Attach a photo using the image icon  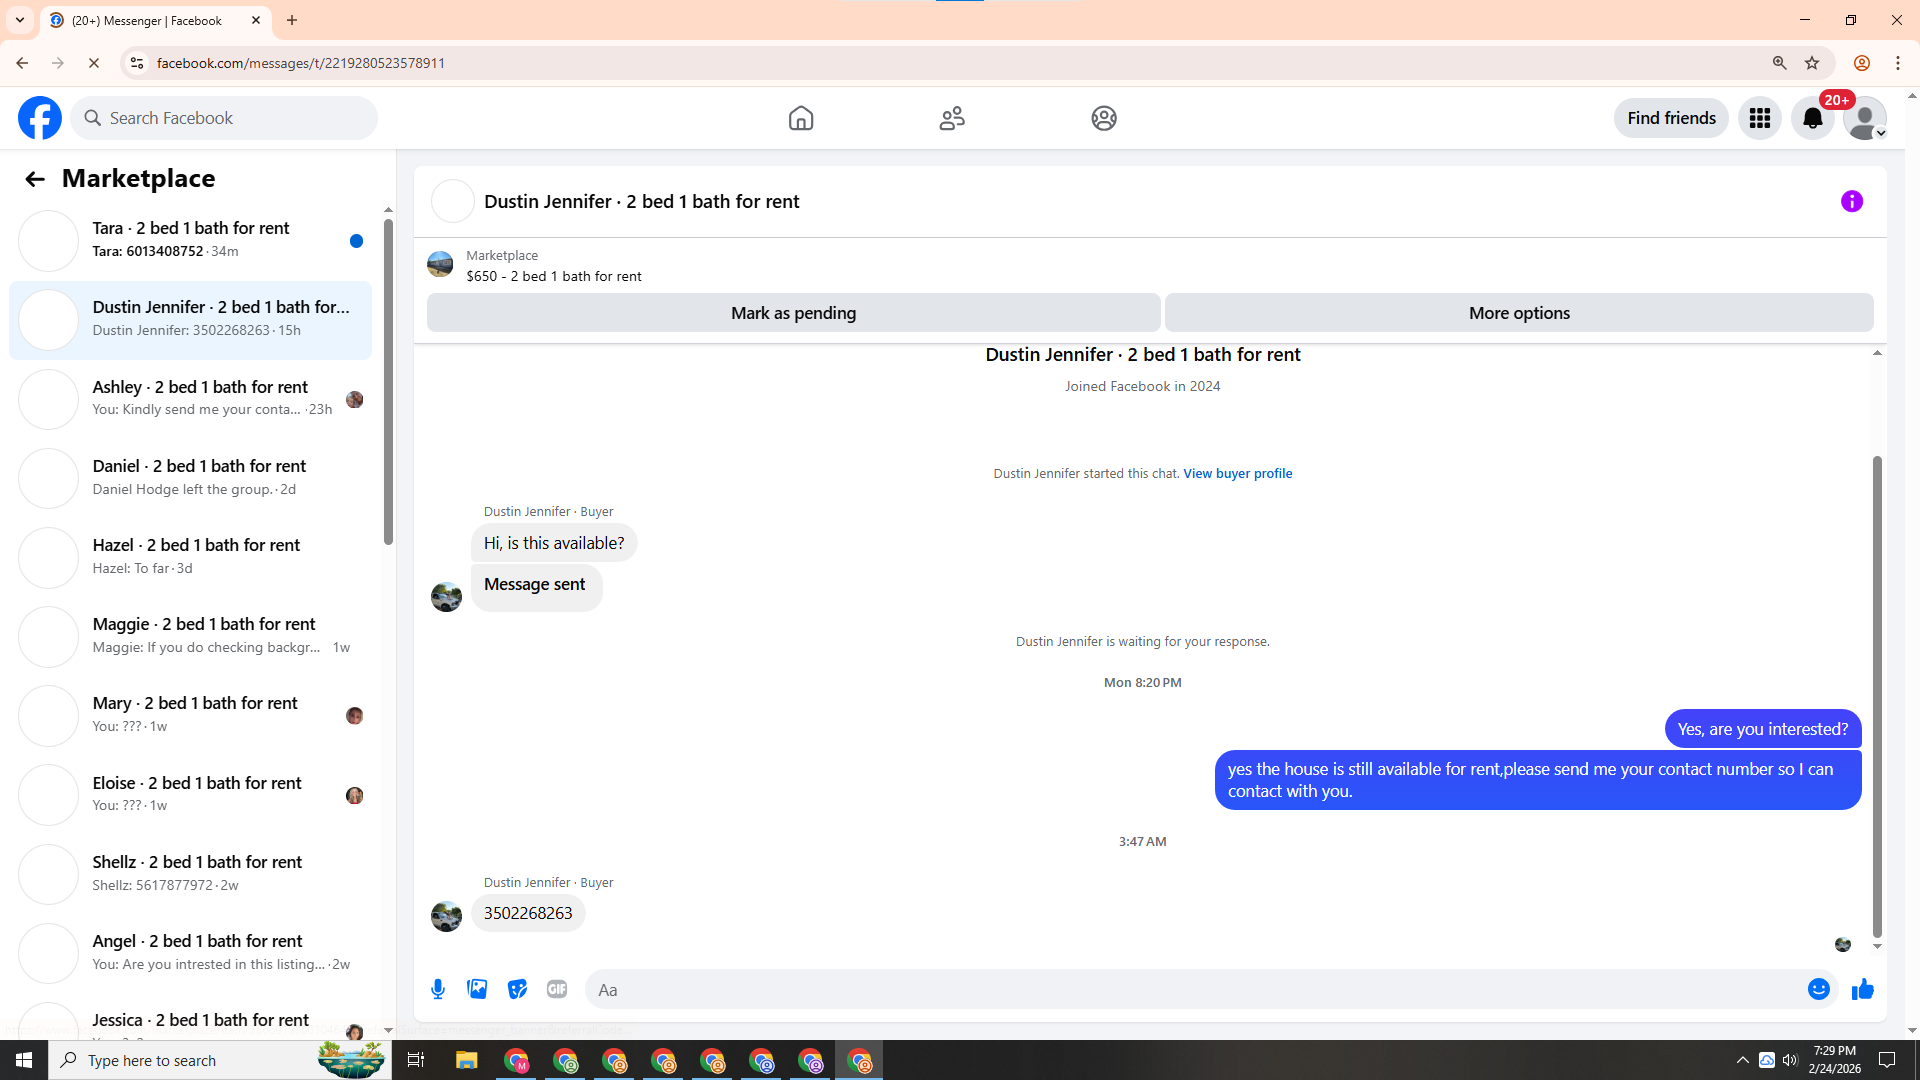click(477, 989)
